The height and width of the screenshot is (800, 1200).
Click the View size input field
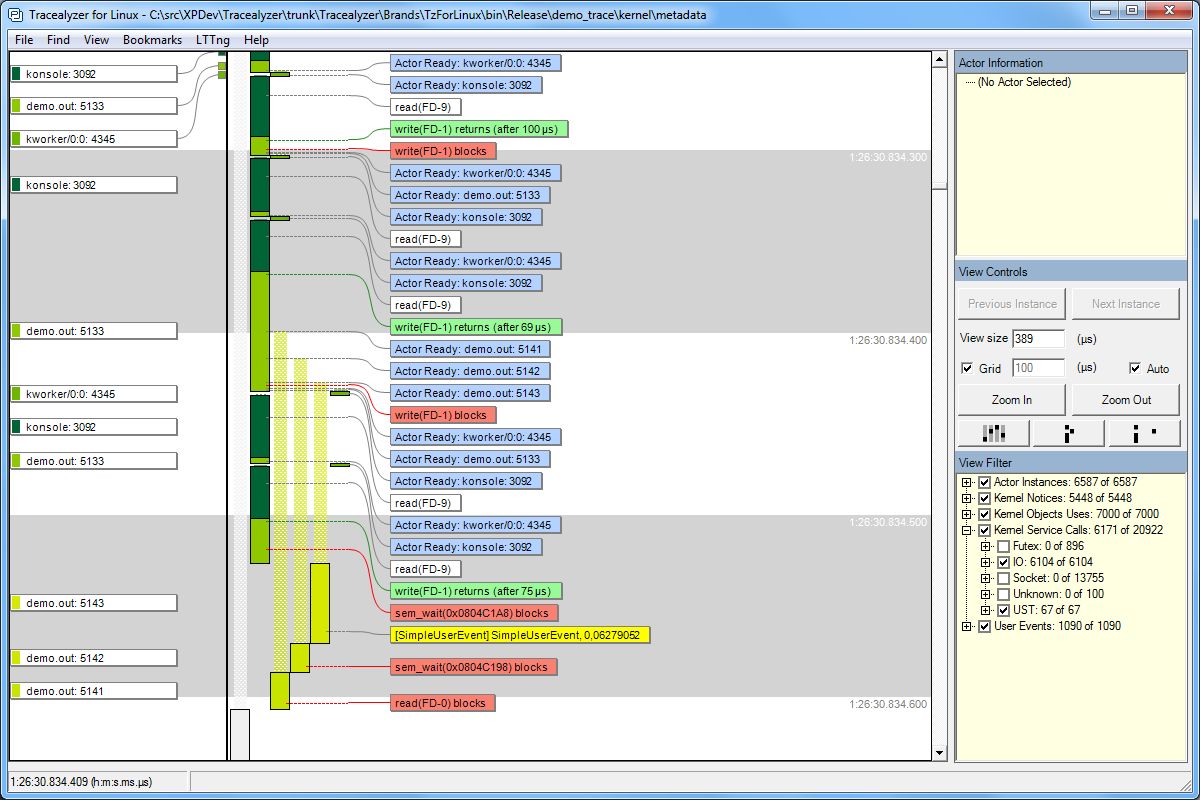[1038, 339]
